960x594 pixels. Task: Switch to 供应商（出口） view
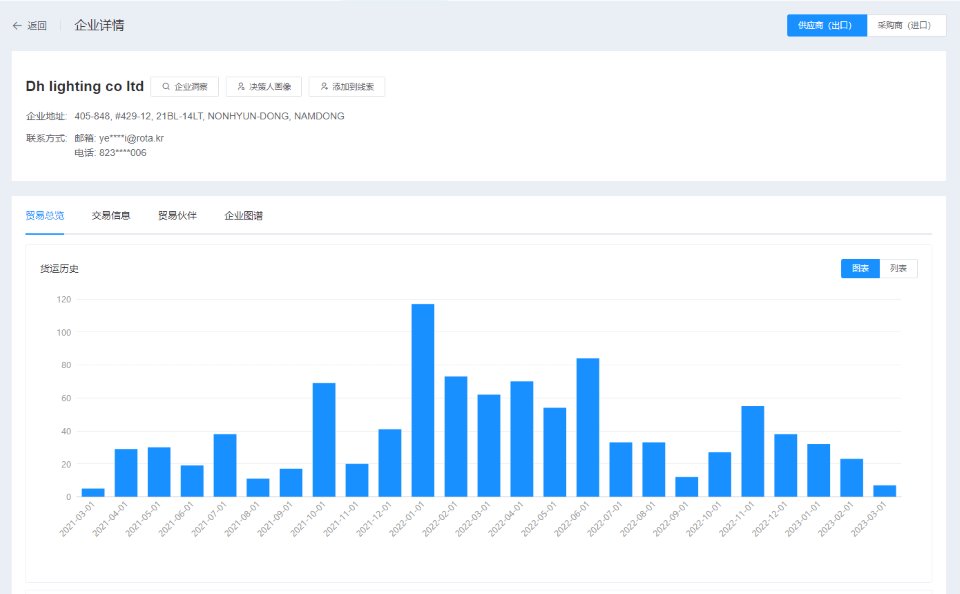click(826, 25)
